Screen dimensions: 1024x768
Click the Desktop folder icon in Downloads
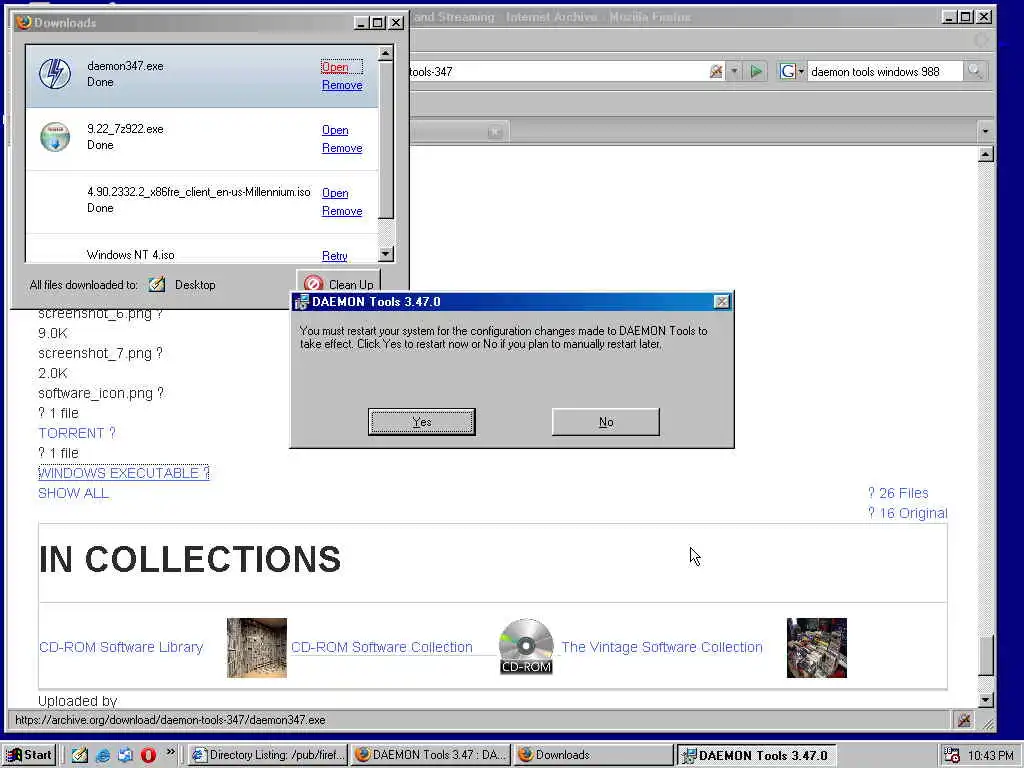(x=157, y=284)
